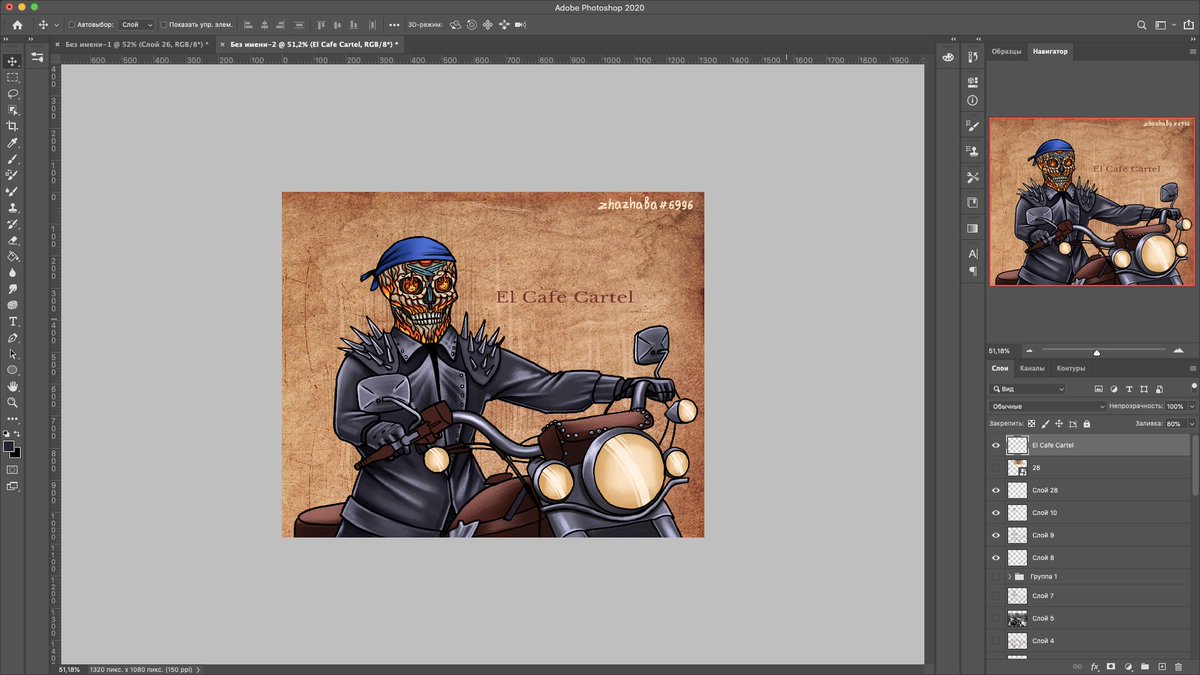This screenshot has height=675, width=1200.
Task: Open the fx layer styles menu
Action: (1094, 666)
